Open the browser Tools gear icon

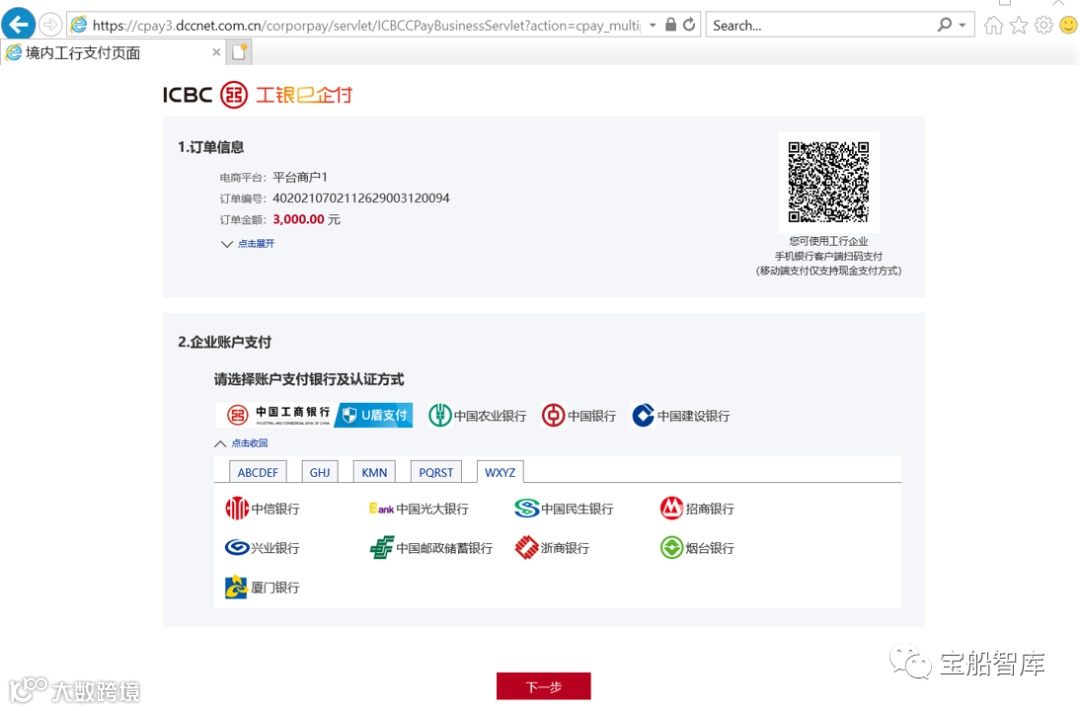tap(1043, 25)
